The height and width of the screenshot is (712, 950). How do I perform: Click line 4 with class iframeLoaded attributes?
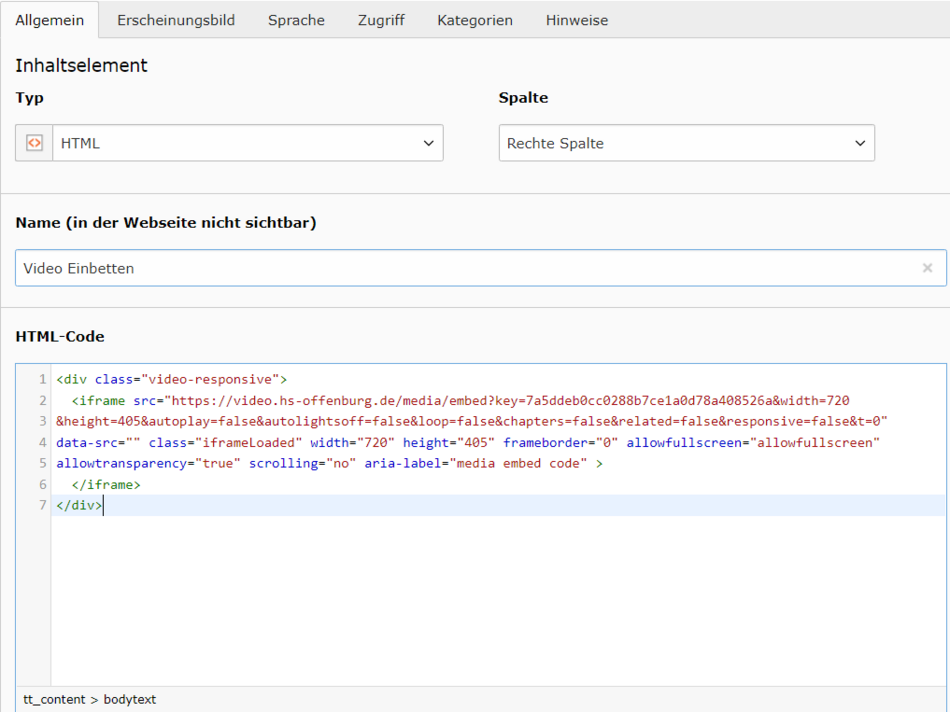468,442
